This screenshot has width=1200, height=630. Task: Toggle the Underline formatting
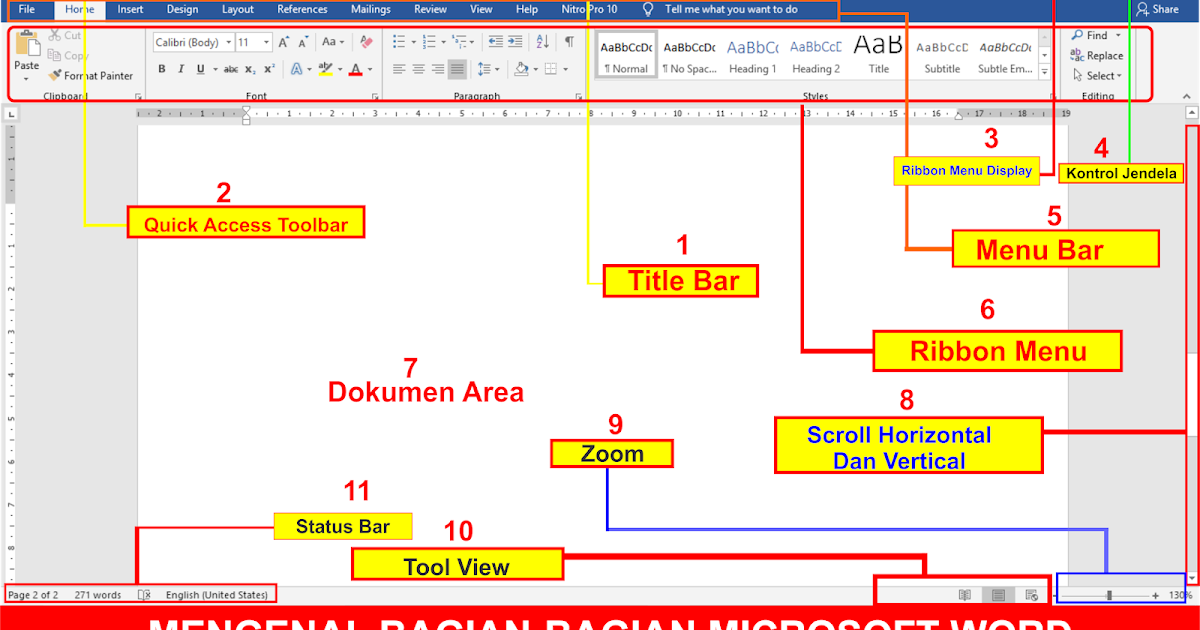[x=200, y=69]
